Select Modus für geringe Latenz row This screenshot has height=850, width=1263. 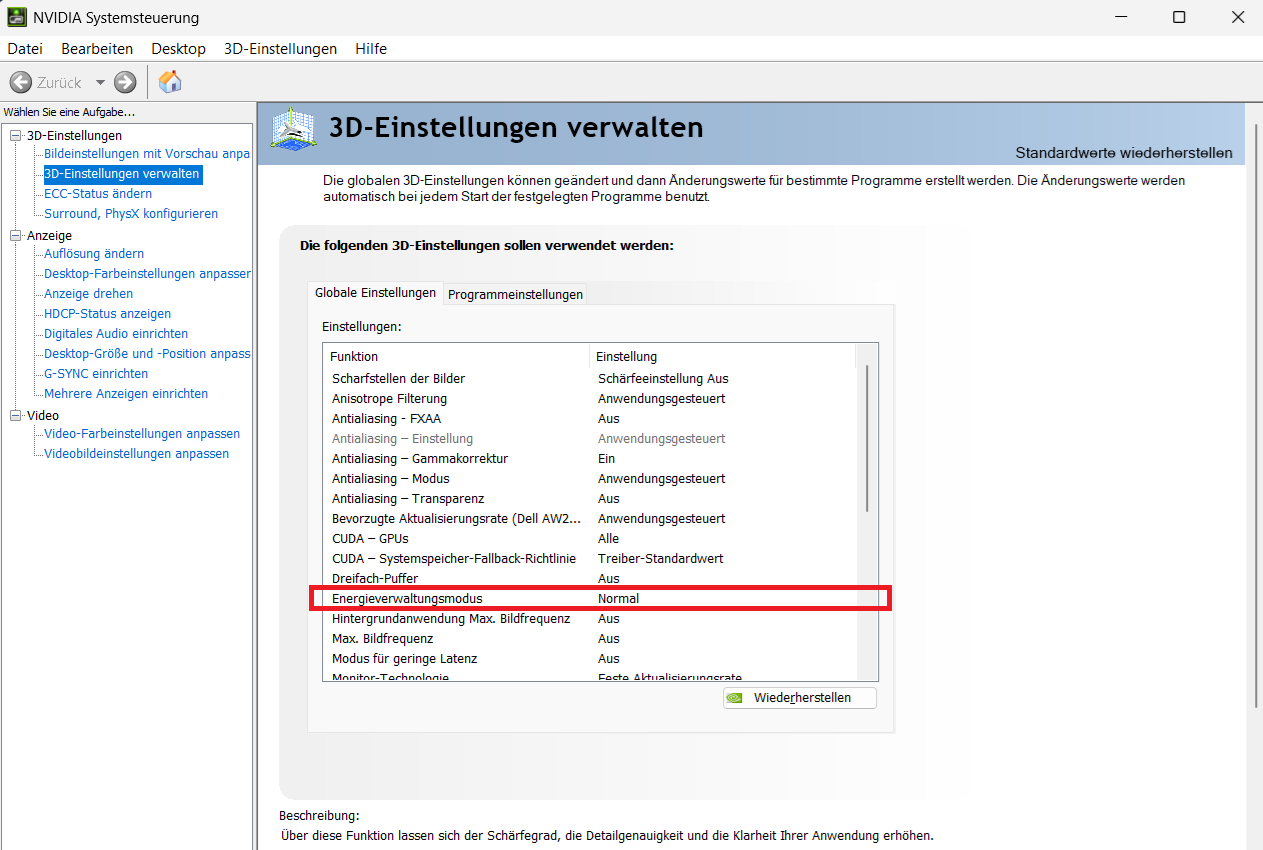tap(590, 659)
